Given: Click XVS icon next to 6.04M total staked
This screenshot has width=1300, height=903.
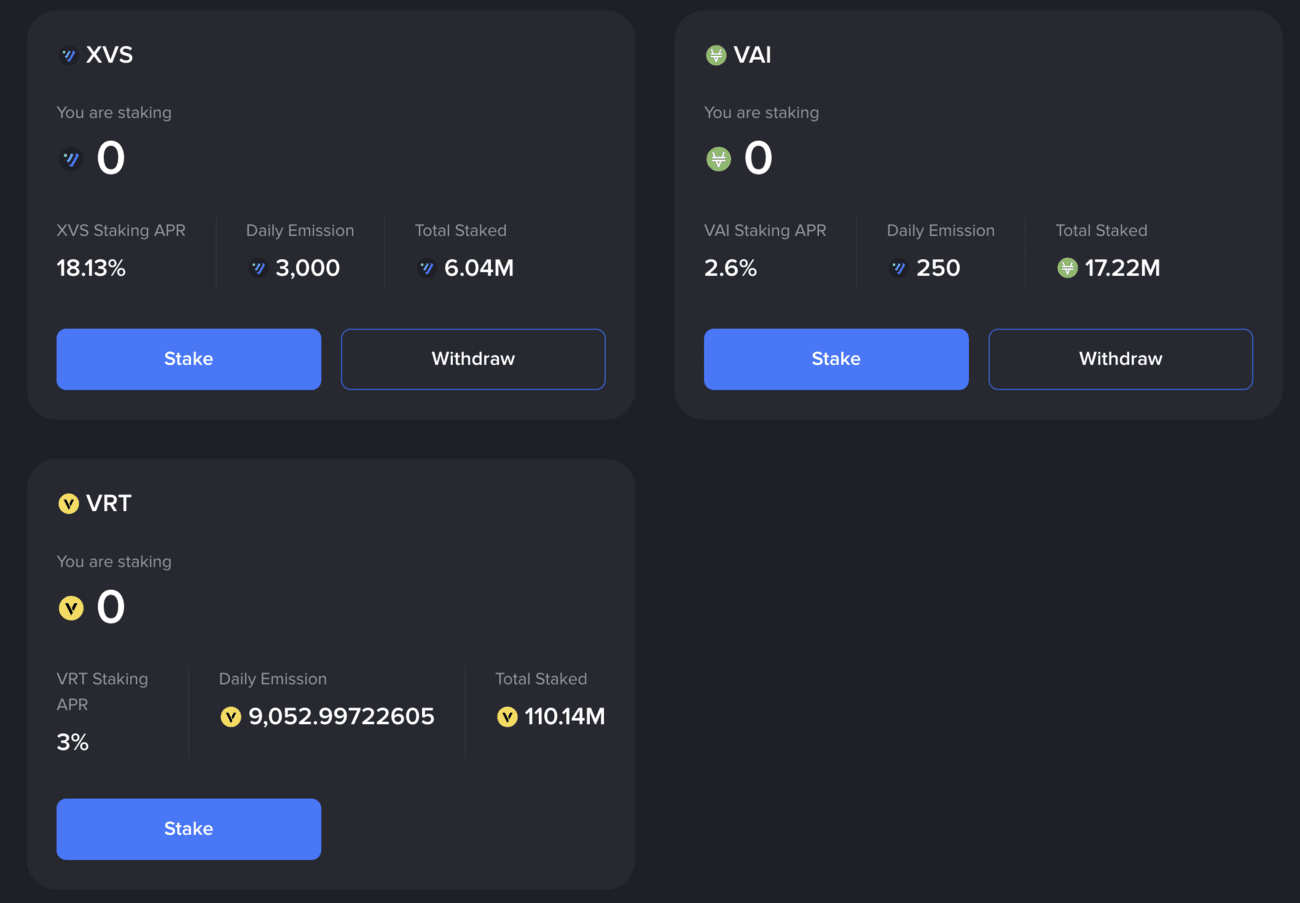Looking at the screenshot, I should click(427, 268).
